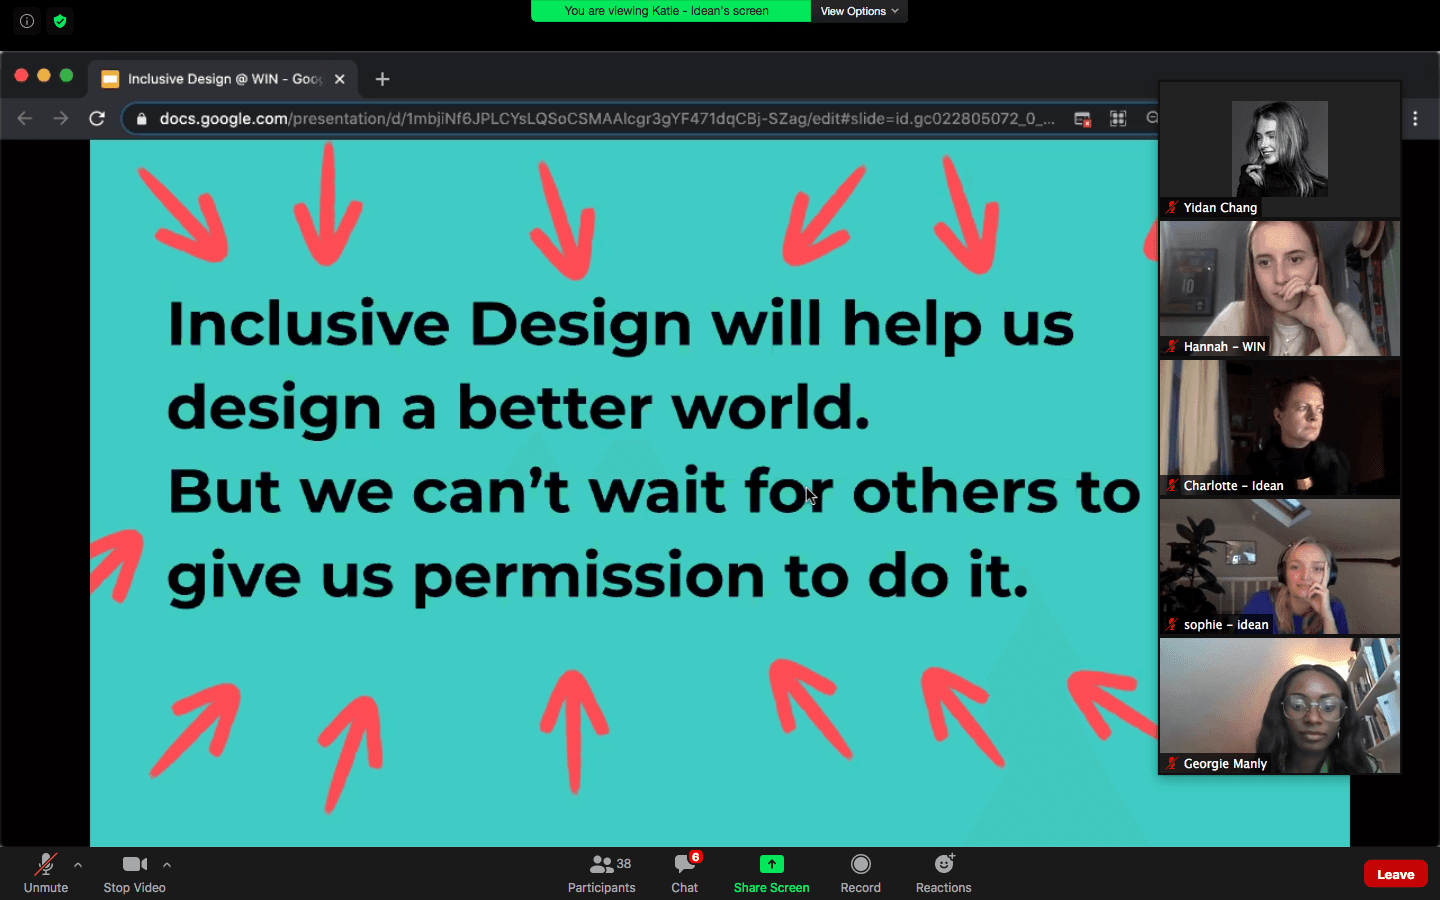Open the Participants panel

(x=601, y=872)
